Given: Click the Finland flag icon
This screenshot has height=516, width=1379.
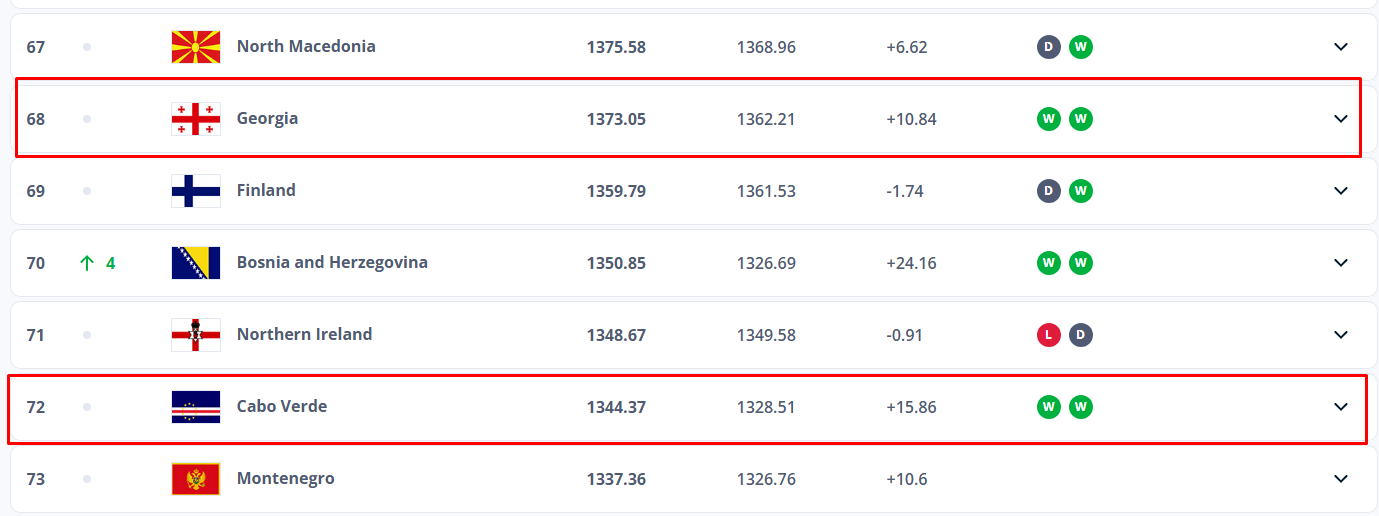Looking at the screenshot, I should (196, 191).
